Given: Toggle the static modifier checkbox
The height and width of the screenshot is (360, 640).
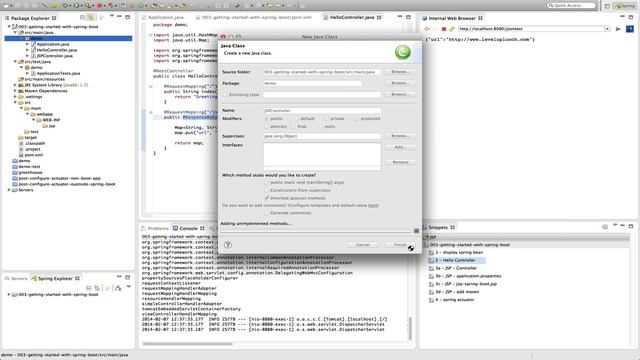Looking at the screenshot, I should click(320, 127).
